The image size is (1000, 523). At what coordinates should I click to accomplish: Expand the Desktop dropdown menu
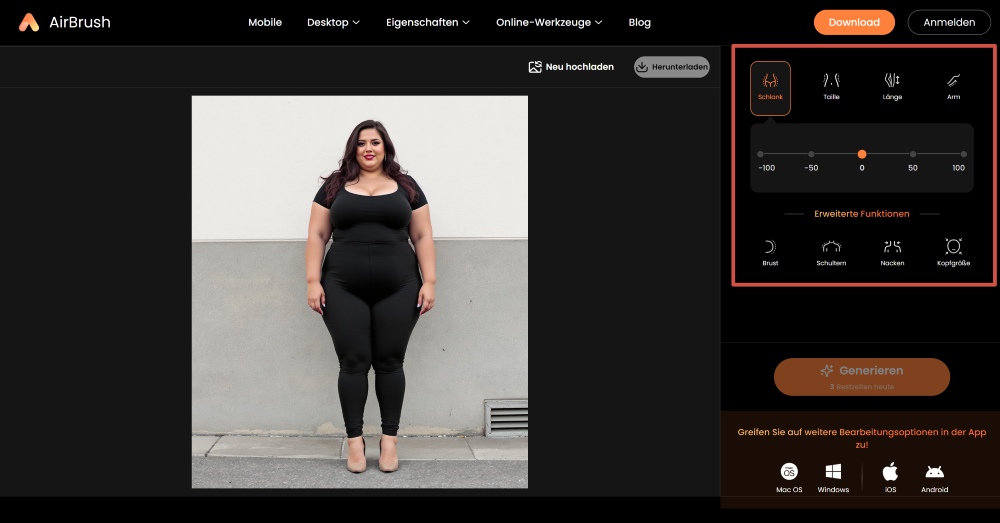(x=333, y=22)
